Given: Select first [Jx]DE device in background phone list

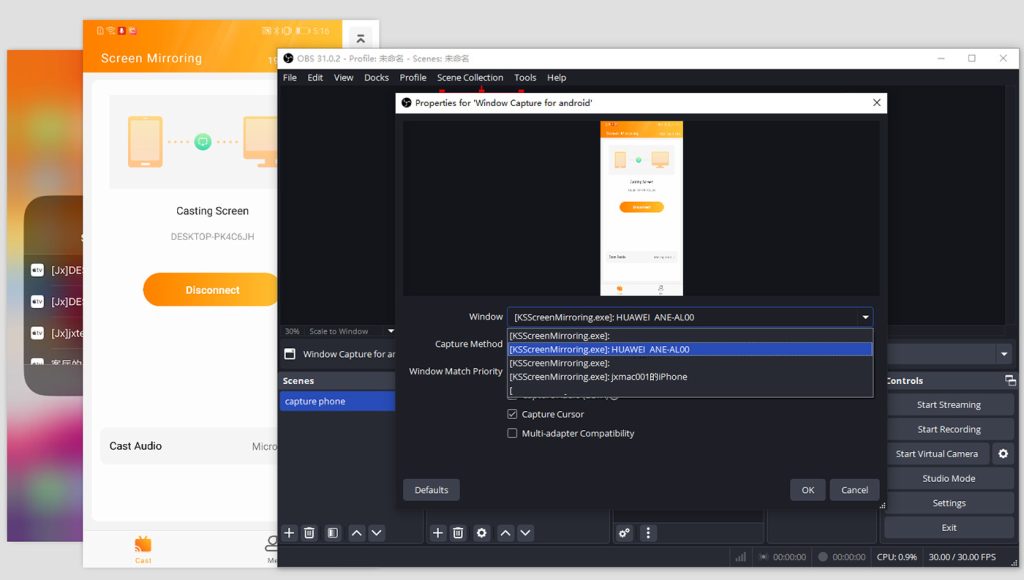Looking at the screenshot, I should tap(57, 270).
